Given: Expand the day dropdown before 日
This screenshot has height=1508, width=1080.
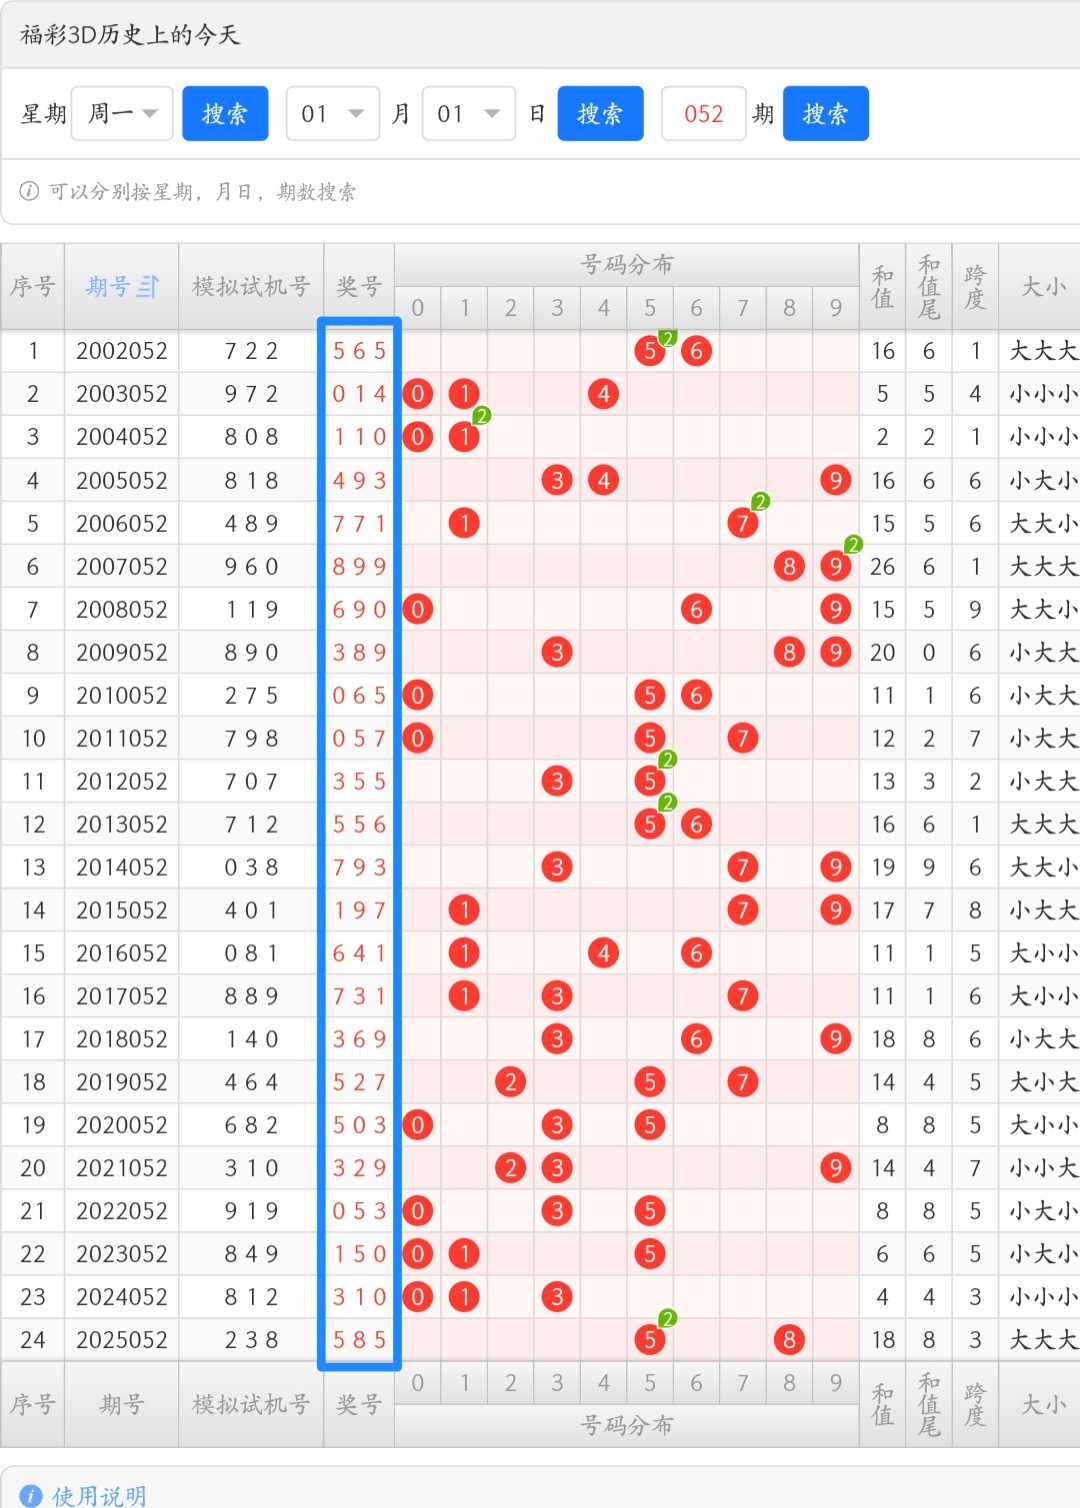Looking at the screenshot, I should [468, 114].
